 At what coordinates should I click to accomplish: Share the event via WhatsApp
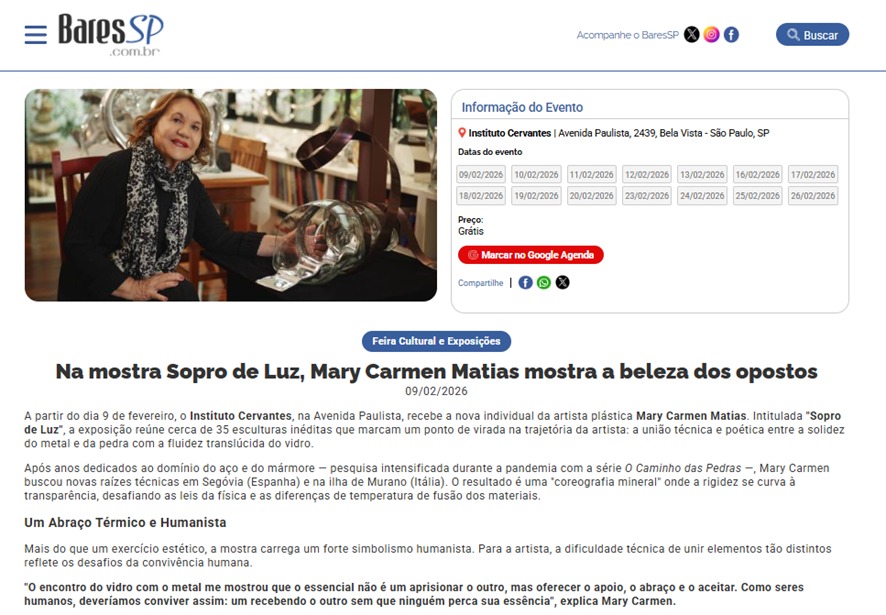(x=544, y=283)
